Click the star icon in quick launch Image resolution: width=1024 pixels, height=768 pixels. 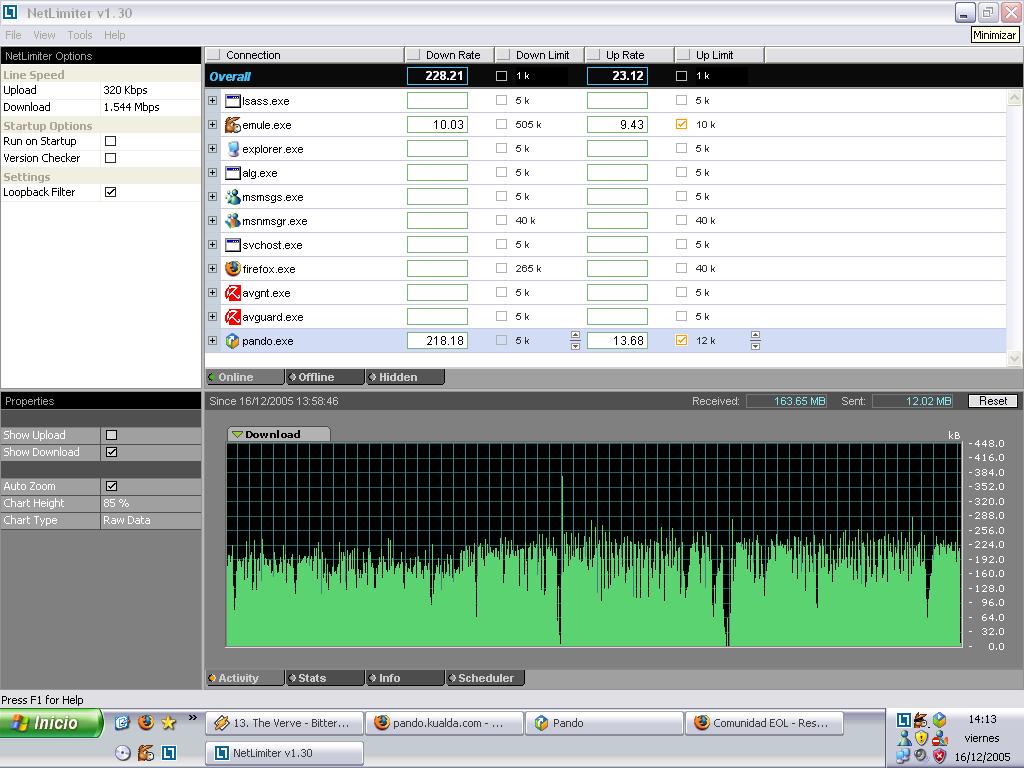click(x=168, y=722)
